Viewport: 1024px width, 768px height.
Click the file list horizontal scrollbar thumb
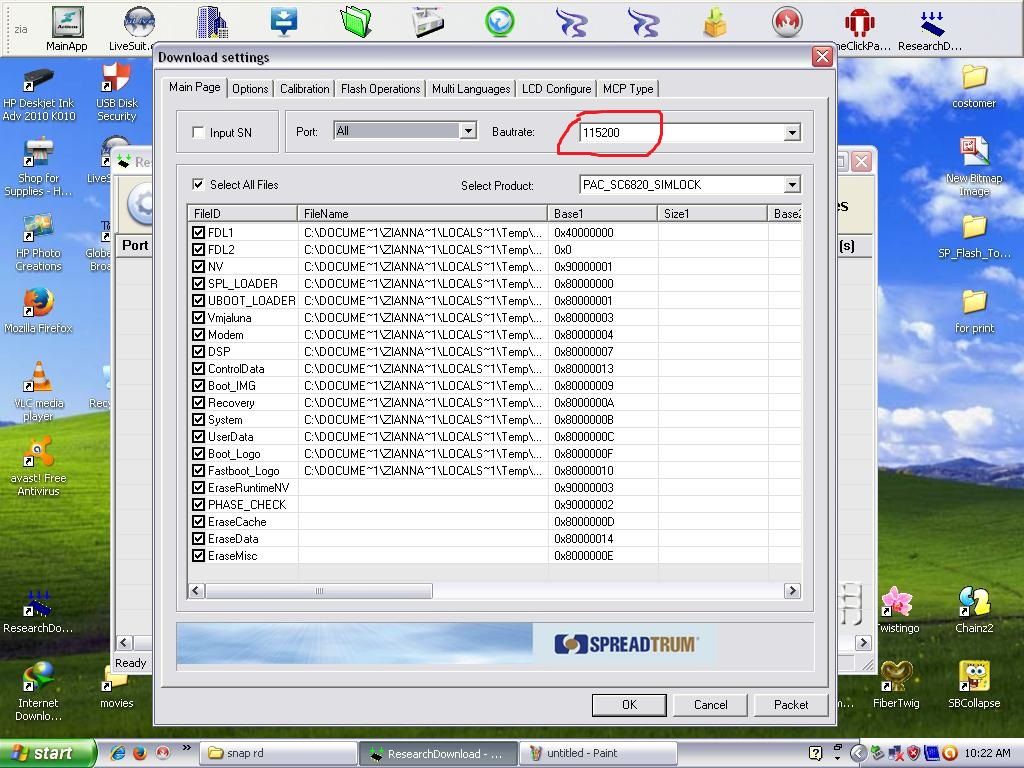click(x=319, y=591)
